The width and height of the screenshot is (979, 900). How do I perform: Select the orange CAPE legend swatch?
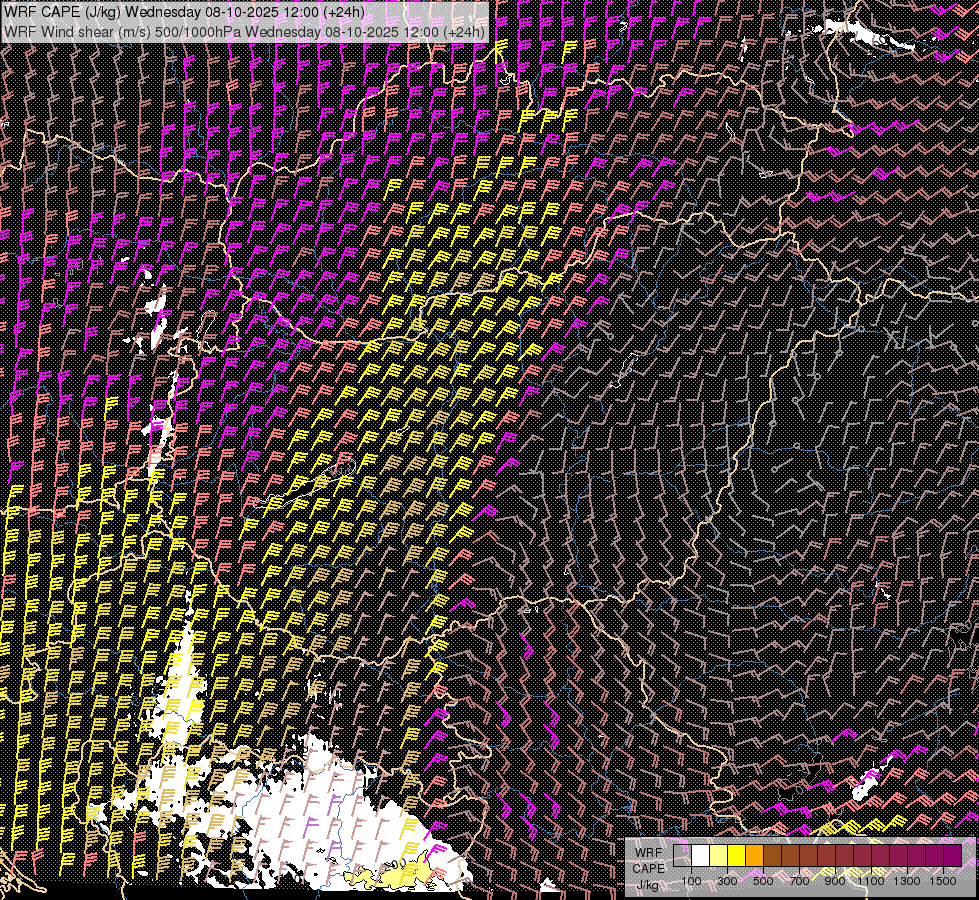(x=754, y=855)
